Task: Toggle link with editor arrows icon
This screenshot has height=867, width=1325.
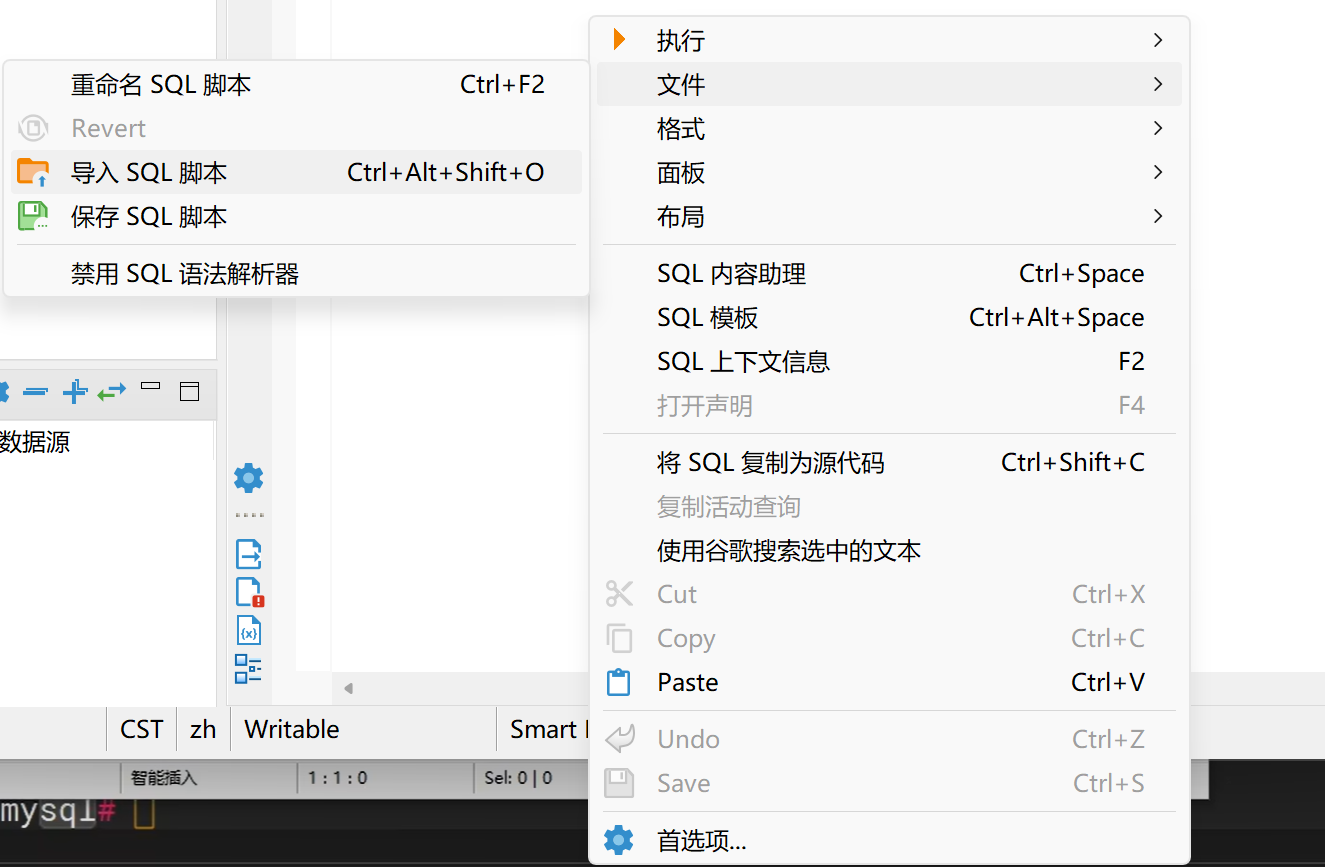Action: 111,392
